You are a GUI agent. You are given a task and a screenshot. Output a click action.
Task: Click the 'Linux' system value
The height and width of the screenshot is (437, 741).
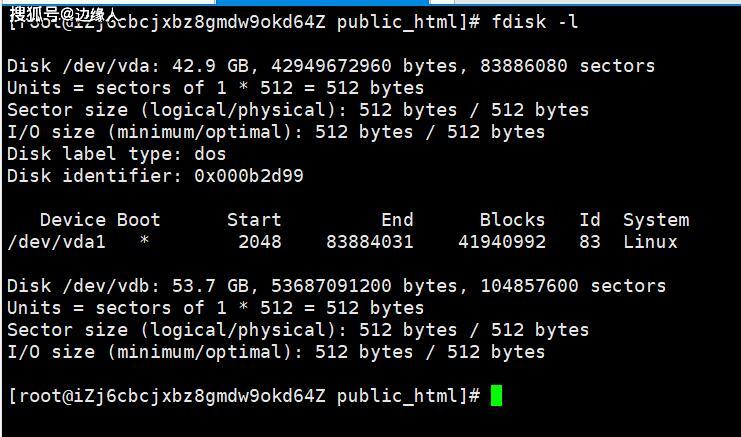(650, 242)
